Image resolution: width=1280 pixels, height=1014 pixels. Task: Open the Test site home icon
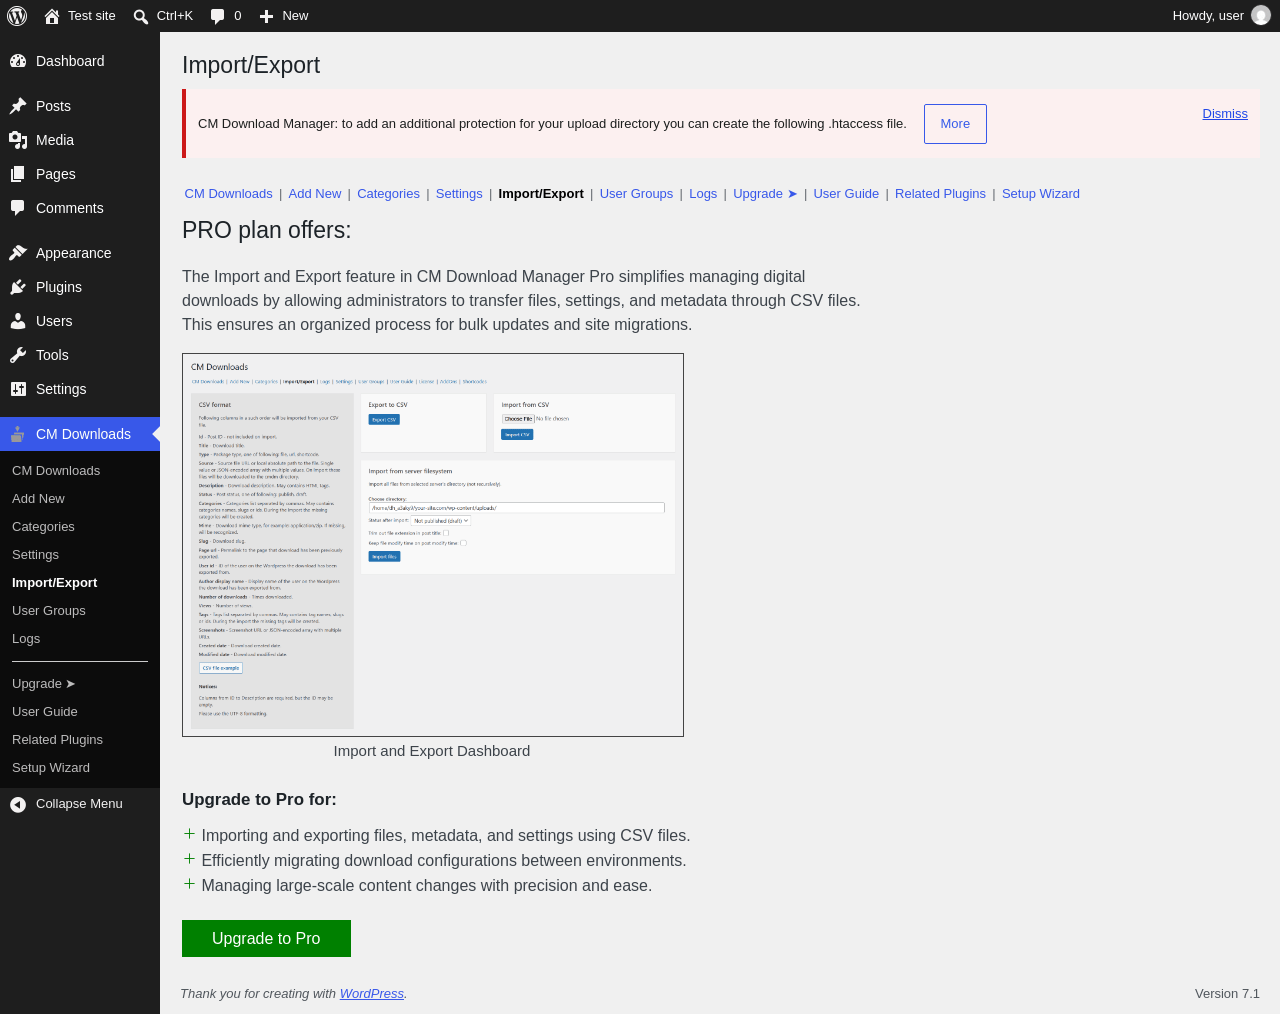point(52,16)
